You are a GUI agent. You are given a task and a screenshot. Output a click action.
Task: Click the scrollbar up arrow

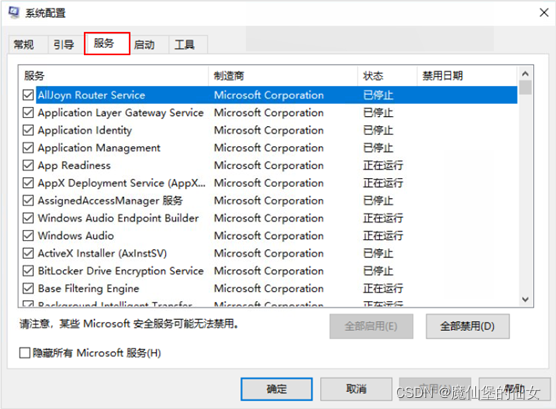tap(526, 74)
